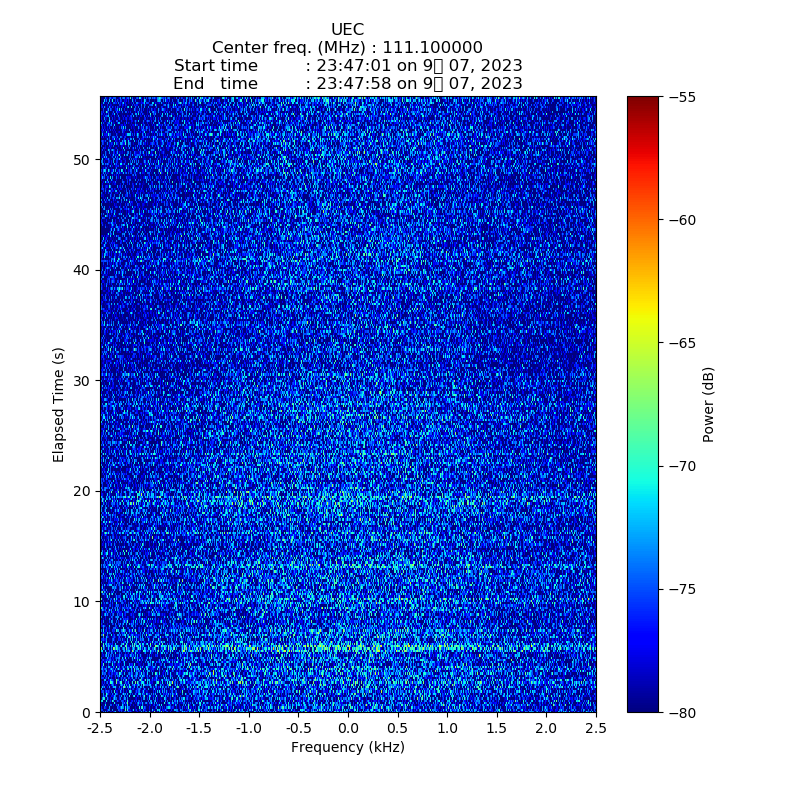
Task: Click the Center freq. 111.100000 text line
Action: coord(347,48)
